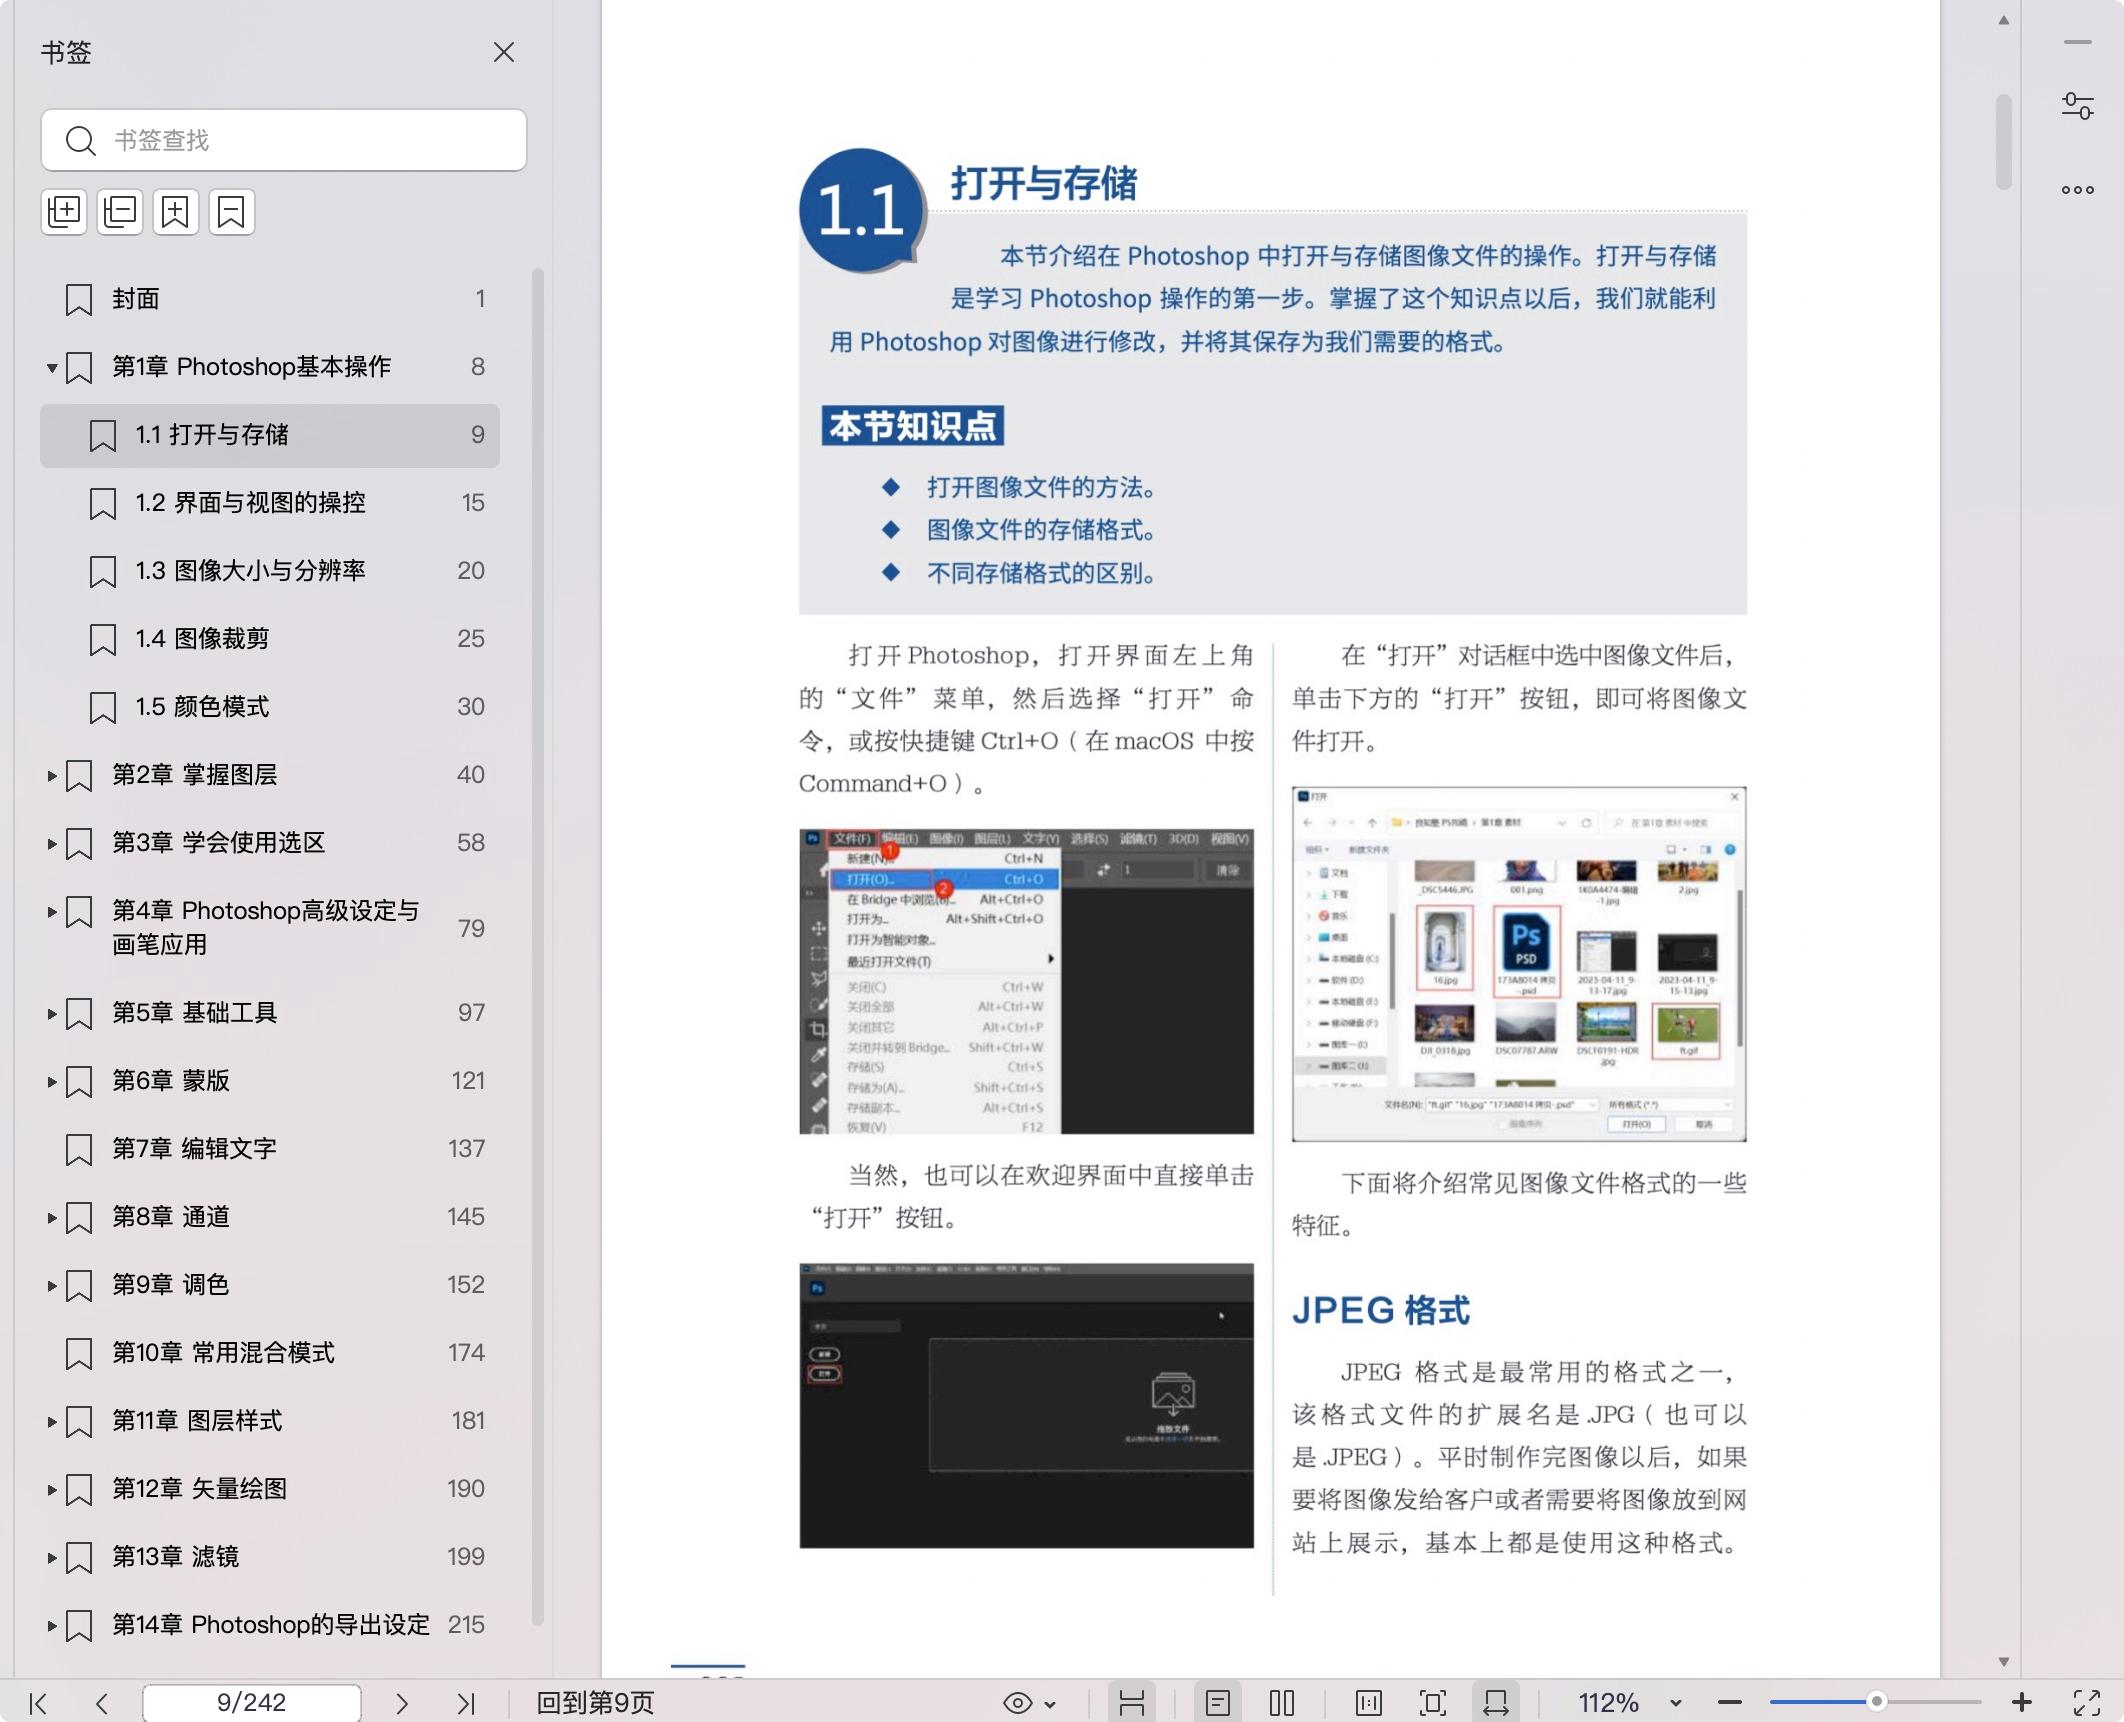The image size is (2124, 1722).
Task: Expand 第11章 图层样式 chapter
Action: [x=52, y=1422]
